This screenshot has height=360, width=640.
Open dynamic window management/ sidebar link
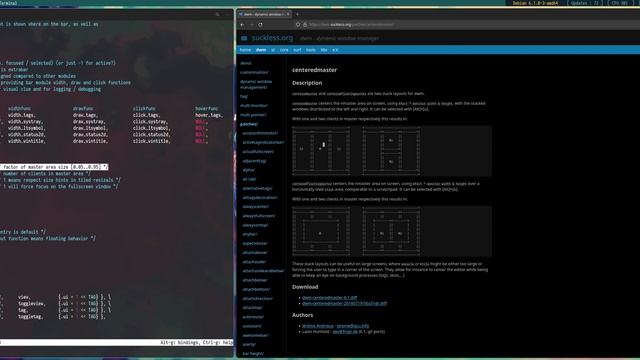[256, 84]
